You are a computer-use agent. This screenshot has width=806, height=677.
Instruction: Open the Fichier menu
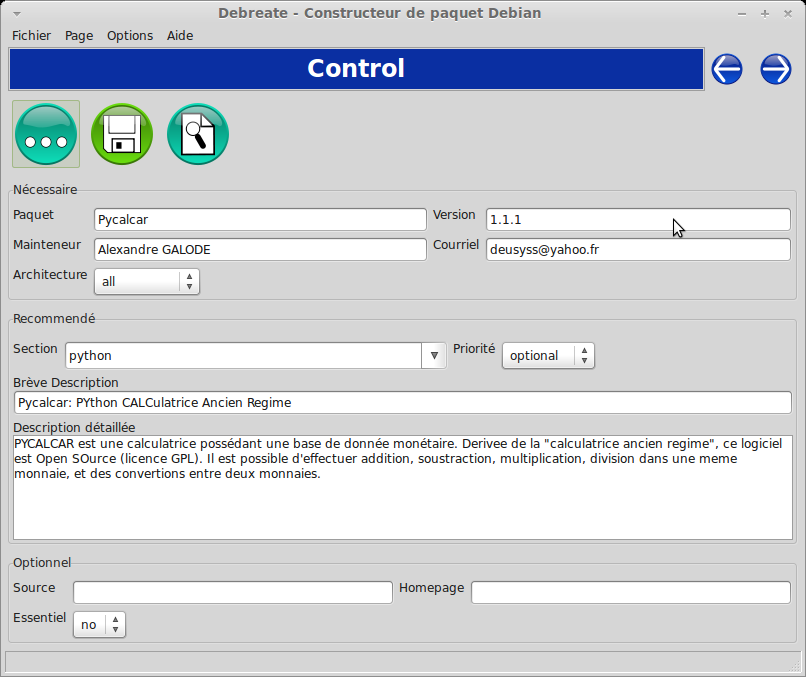tap(31, 35)
